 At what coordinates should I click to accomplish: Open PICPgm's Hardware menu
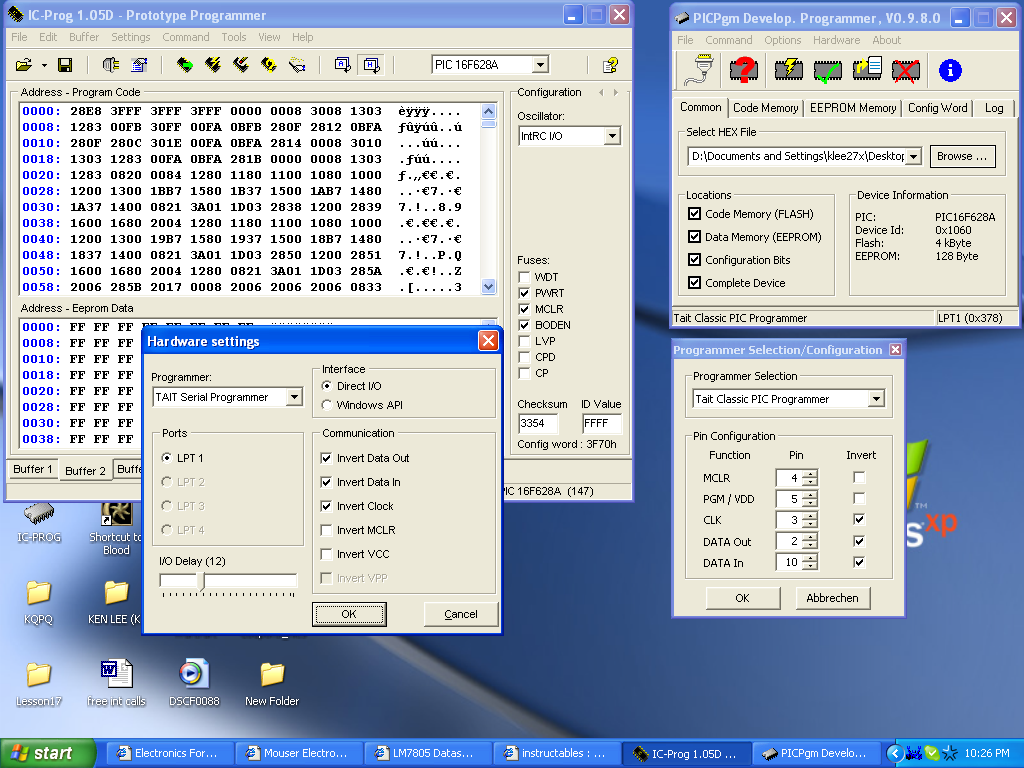click(836, 40)
